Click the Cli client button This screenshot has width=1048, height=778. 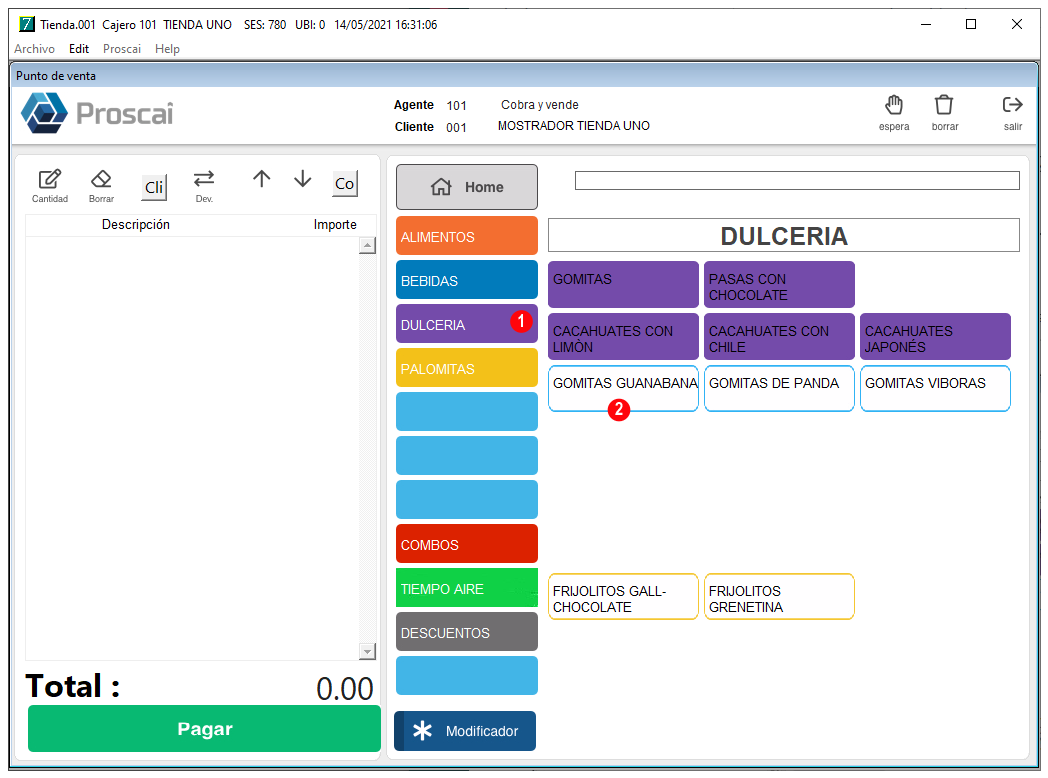pos(154,186)
